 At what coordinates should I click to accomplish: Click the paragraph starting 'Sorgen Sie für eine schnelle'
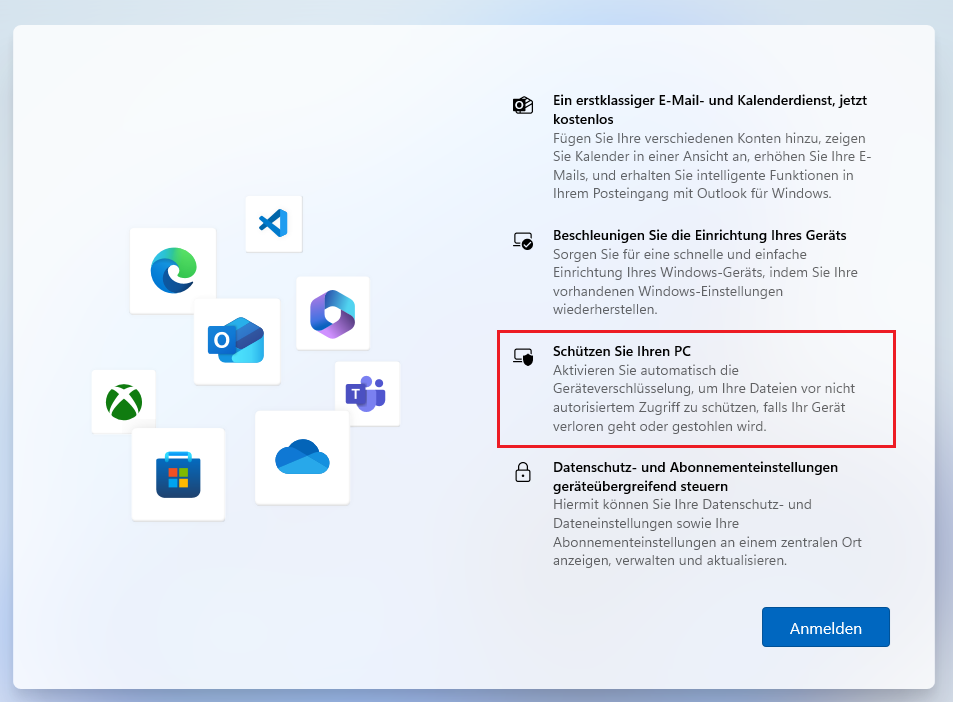click(705, 281)
